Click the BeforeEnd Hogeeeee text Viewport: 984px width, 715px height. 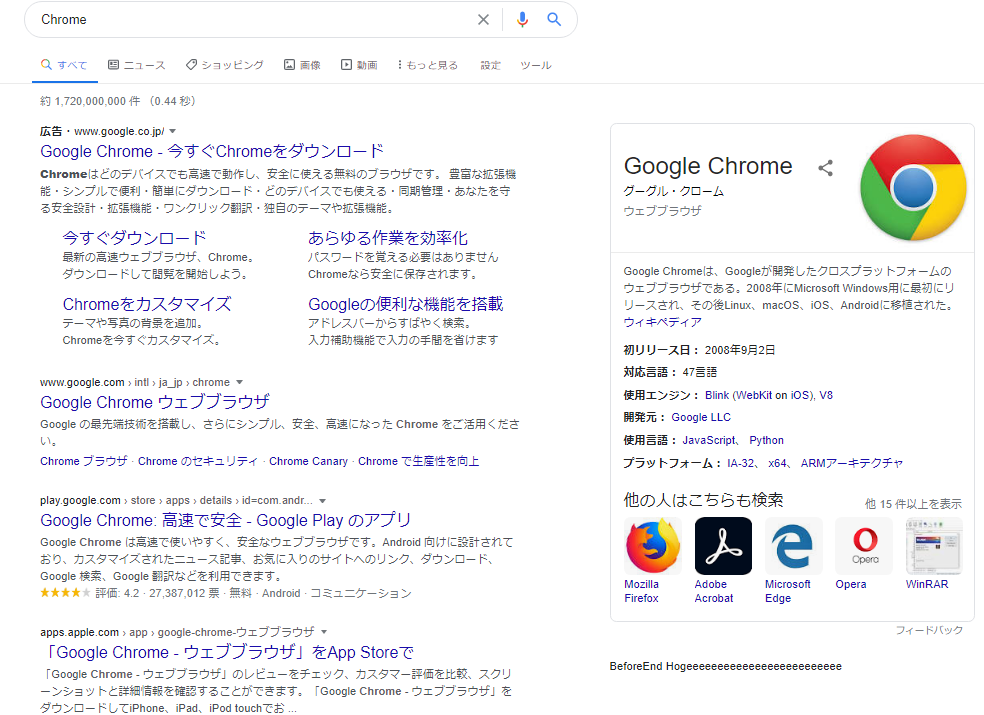pos(725,667)
